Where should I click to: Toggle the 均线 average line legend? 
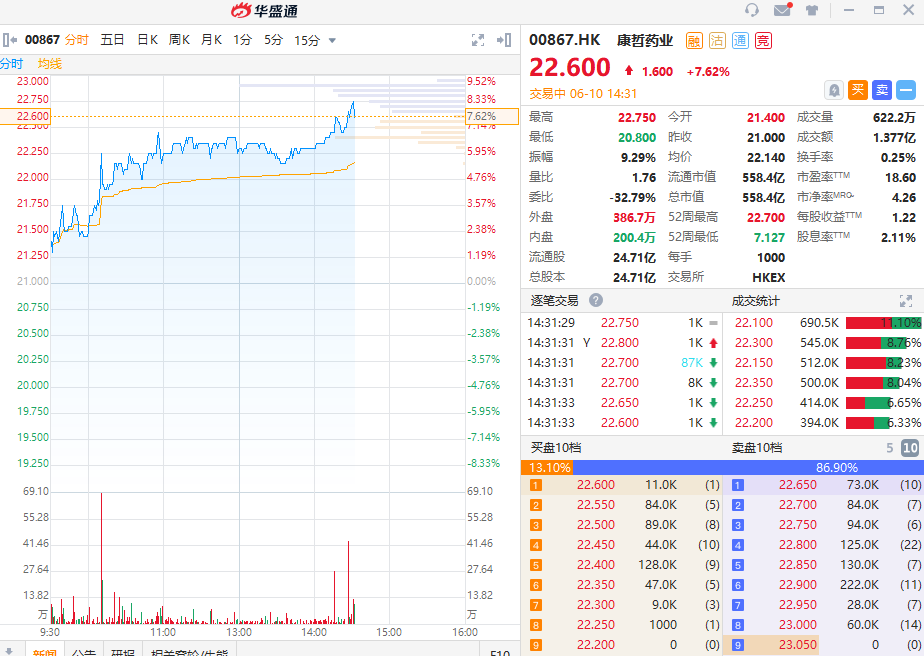coord(50,64)
